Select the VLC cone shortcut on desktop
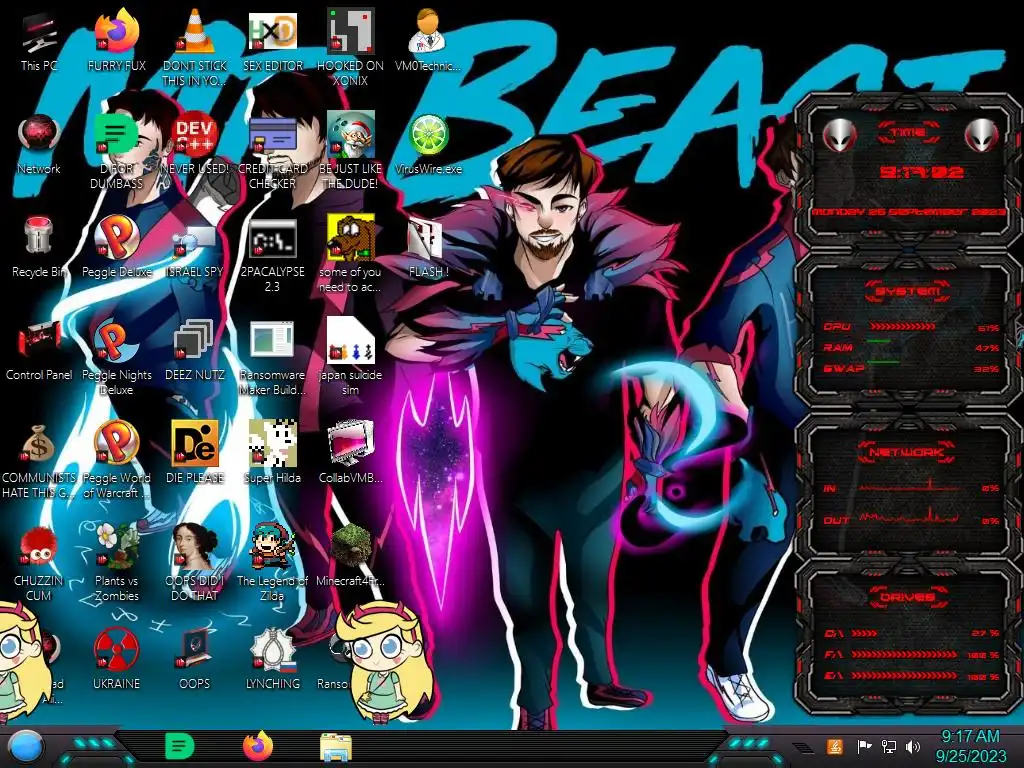Image resolution: width=1024 pixels, height=768 pixels. (x=194, y=48)
